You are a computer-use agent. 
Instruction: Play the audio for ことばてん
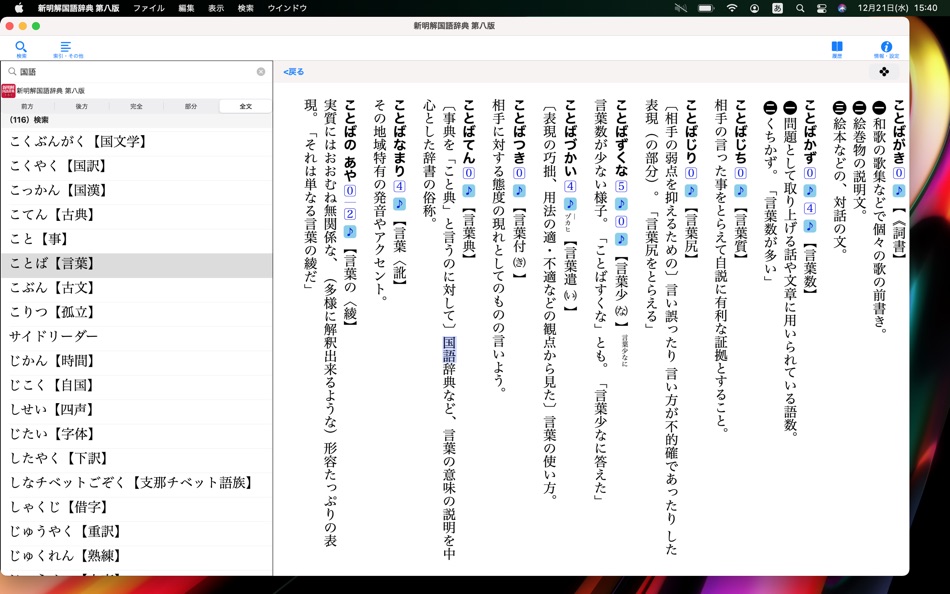[x=468, y=190]
